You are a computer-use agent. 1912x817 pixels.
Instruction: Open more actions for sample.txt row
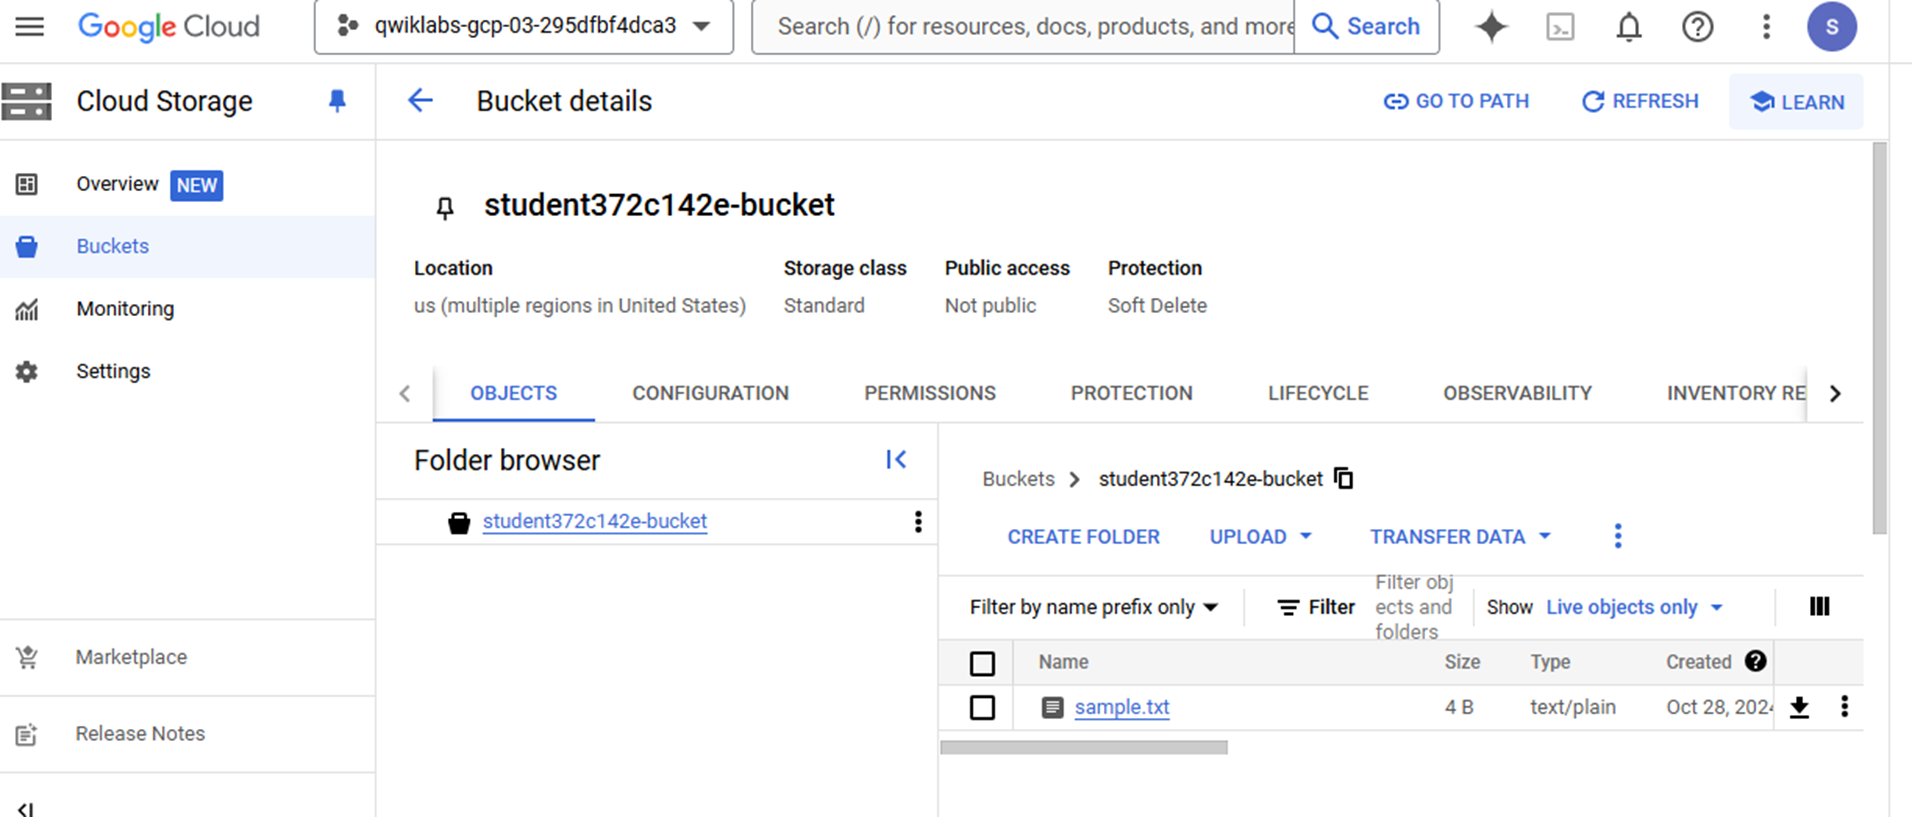pyautogui.click(x=1844, y=707)
